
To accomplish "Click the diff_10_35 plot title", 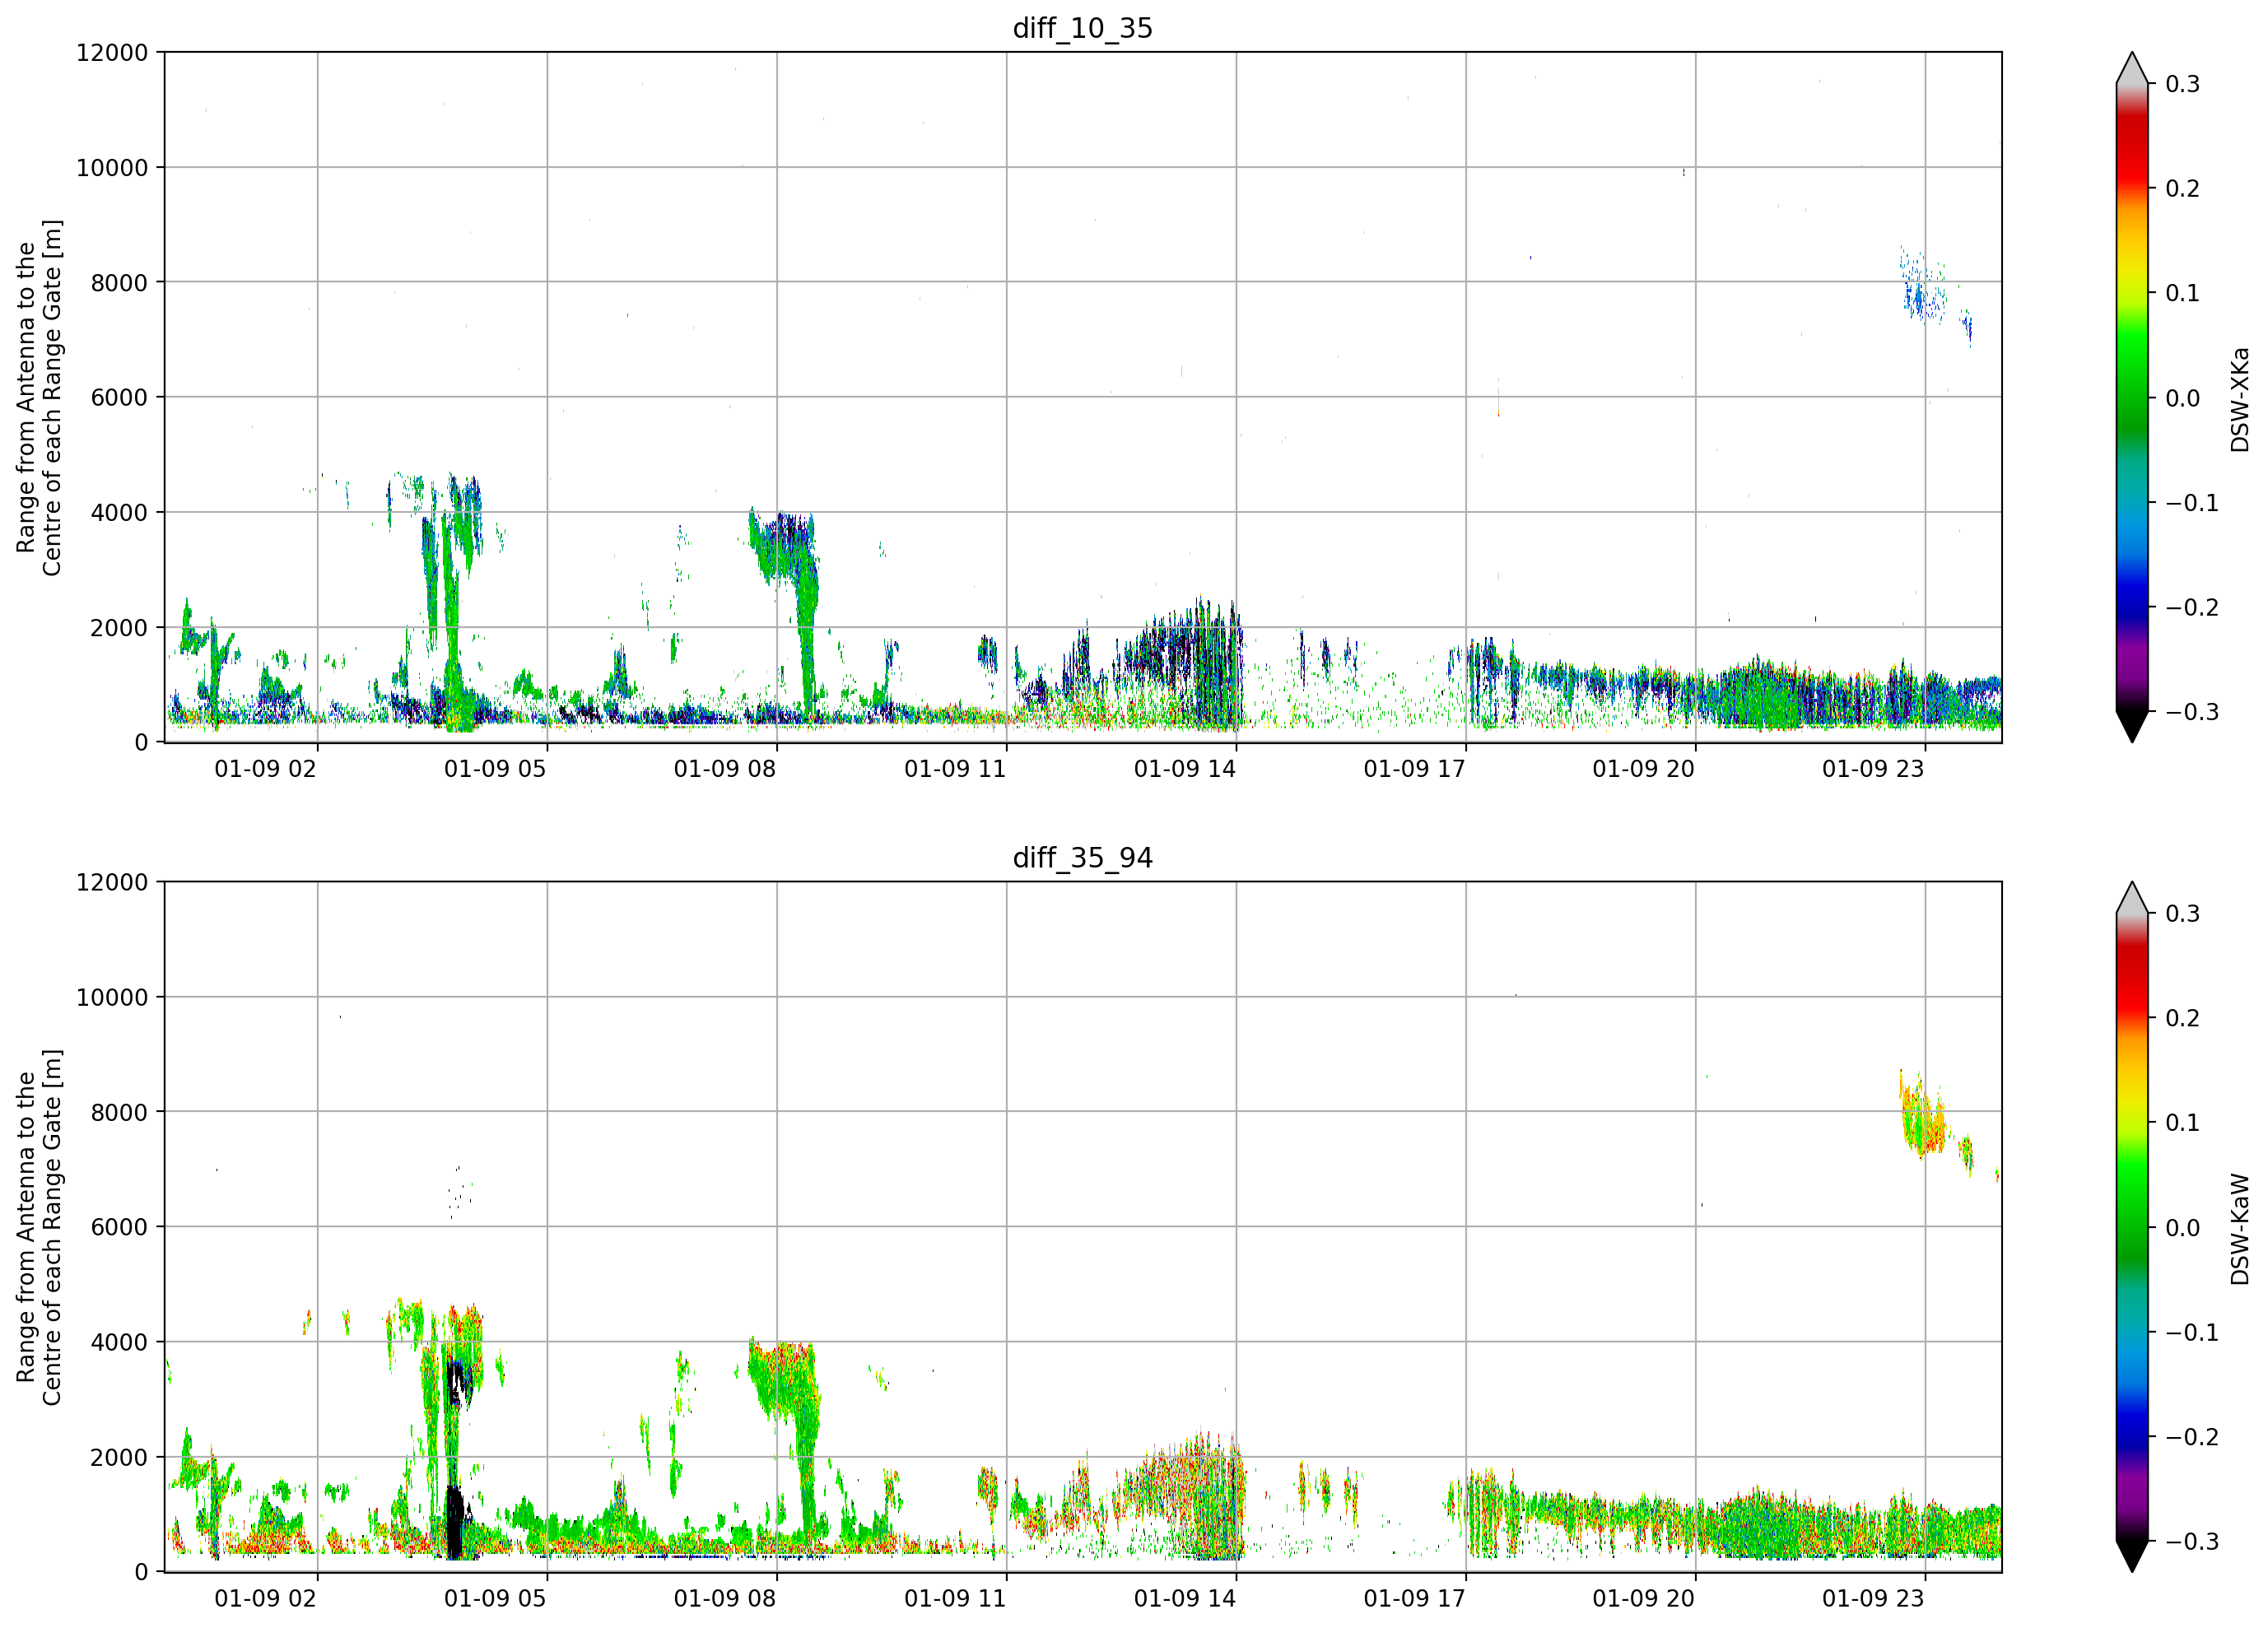I will (x=1082, y=28).
